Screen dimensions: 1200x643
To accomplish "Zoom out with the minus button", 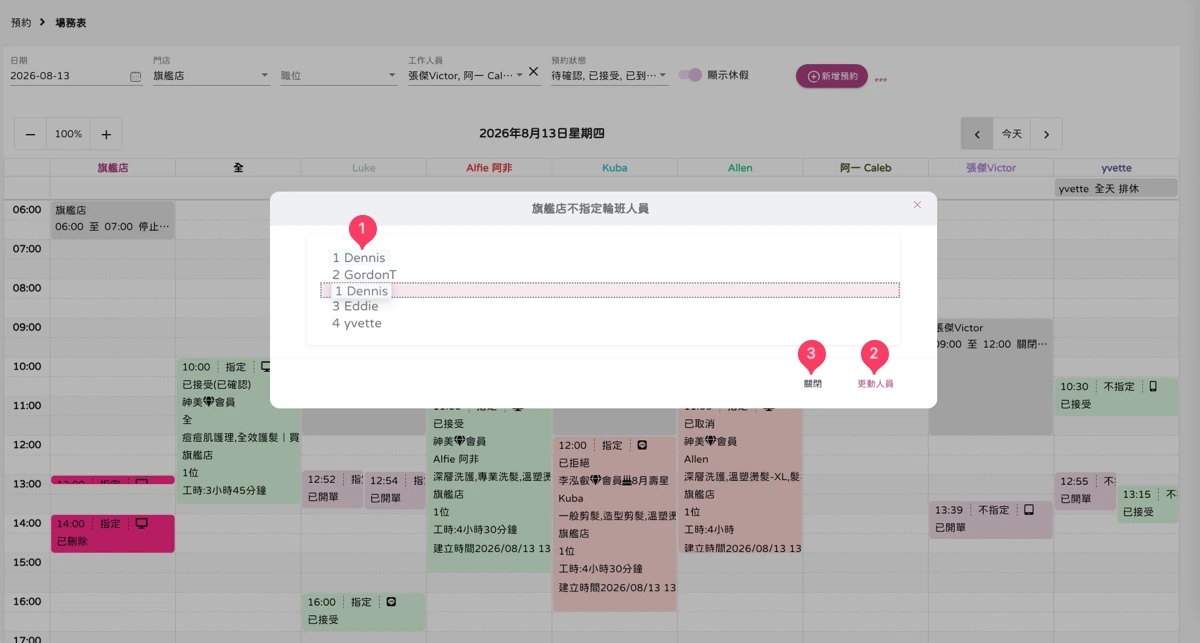I will (30, 134).
